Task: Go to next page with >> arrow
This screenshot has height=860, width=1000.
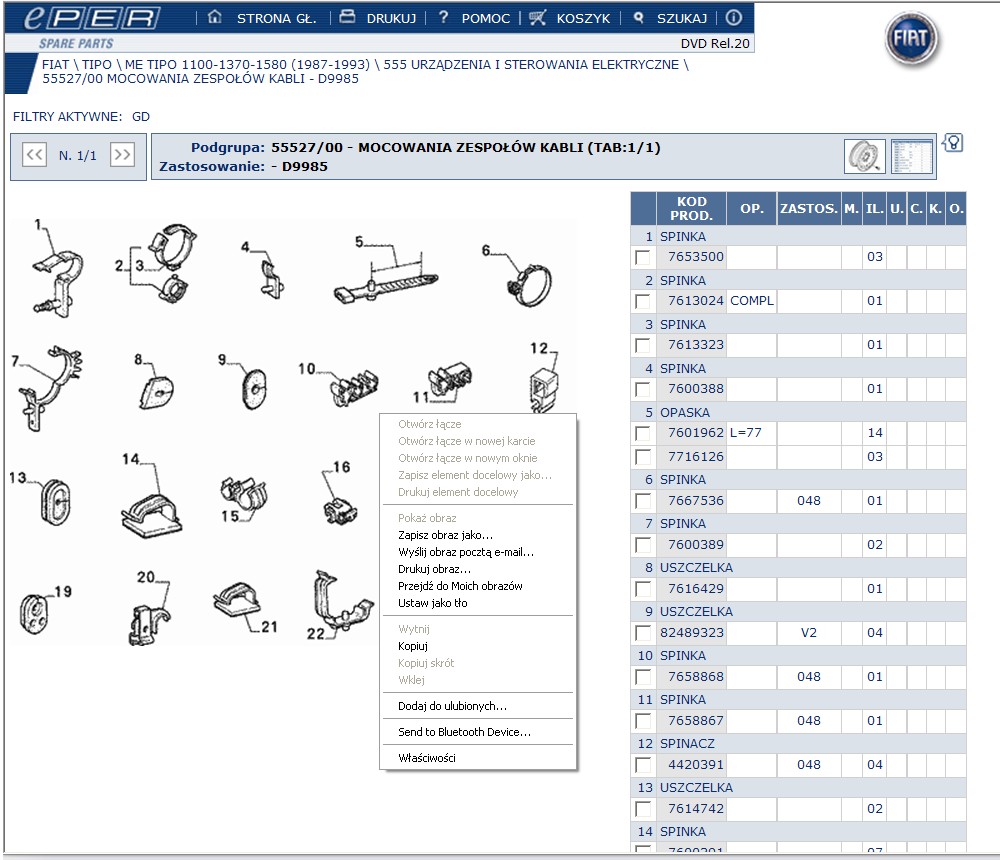Action: (x=122, y=154)
